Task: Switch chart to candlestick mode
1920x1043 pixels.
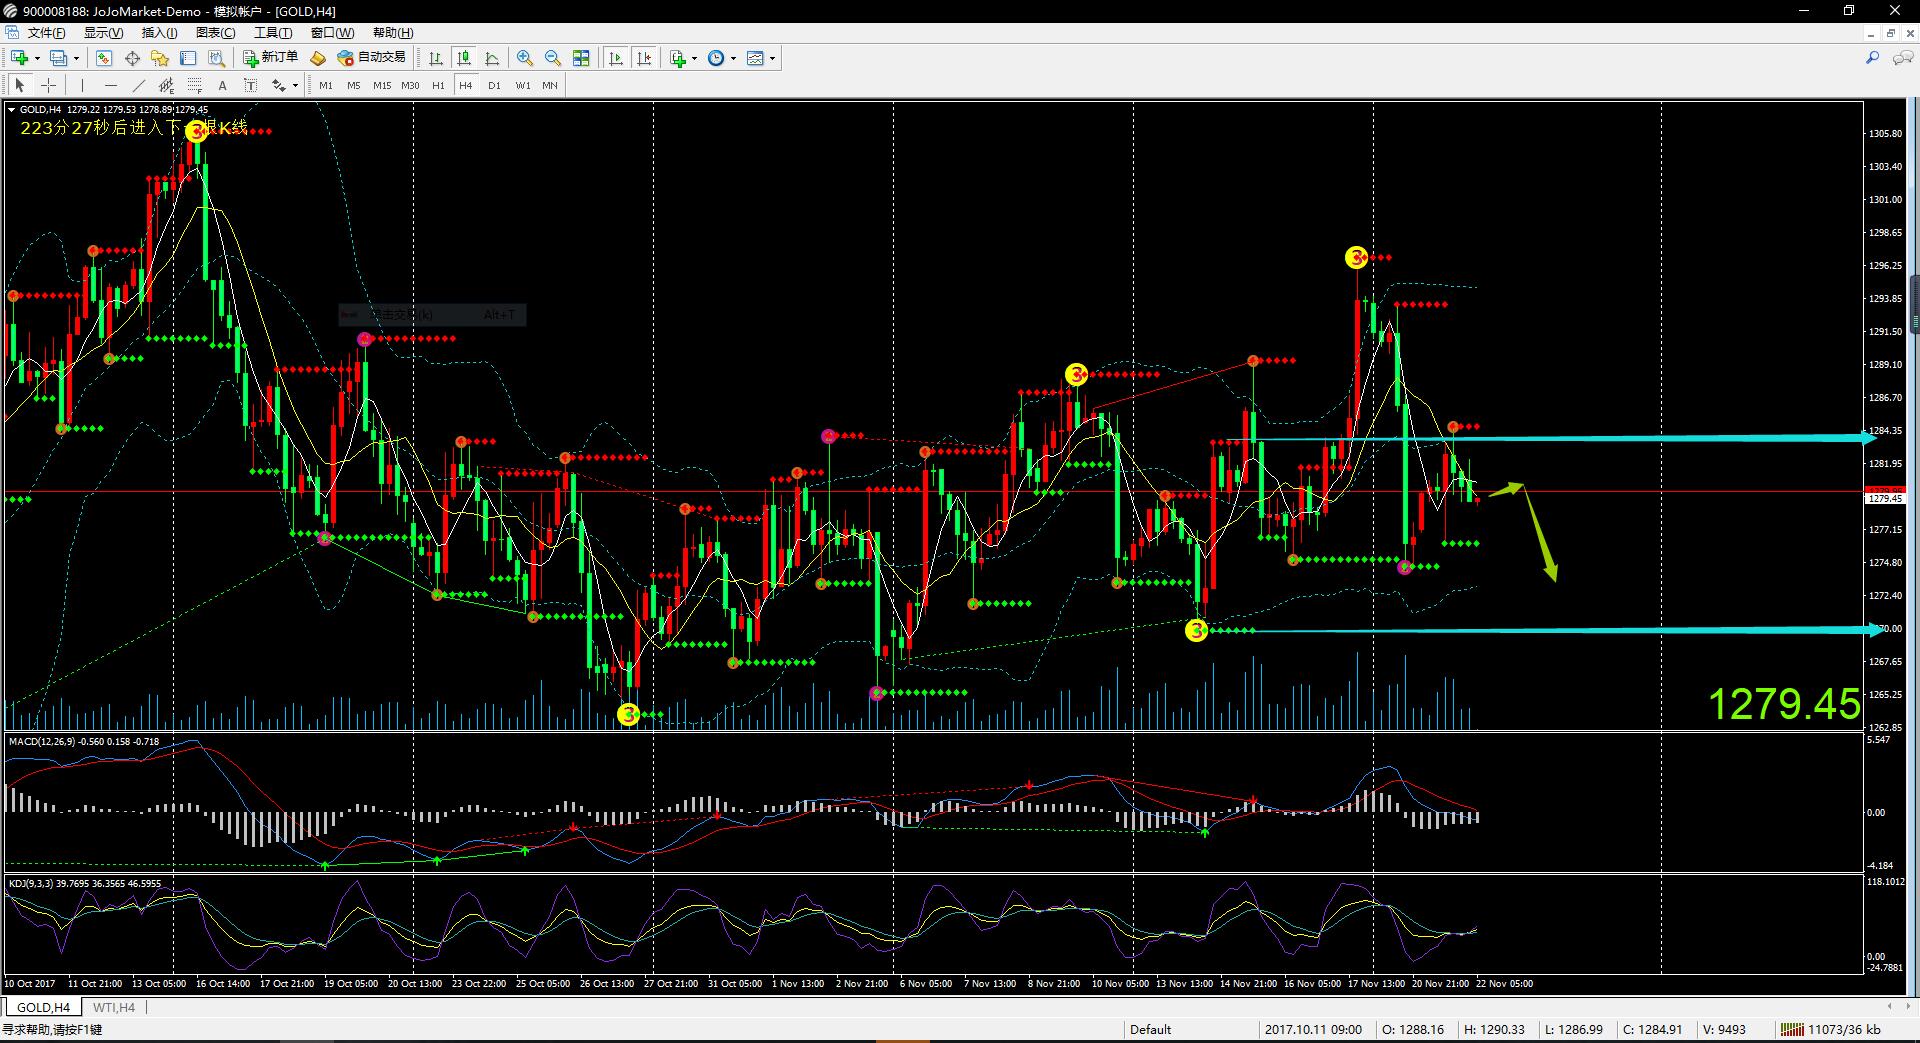Action: click(x=464, y=58)
